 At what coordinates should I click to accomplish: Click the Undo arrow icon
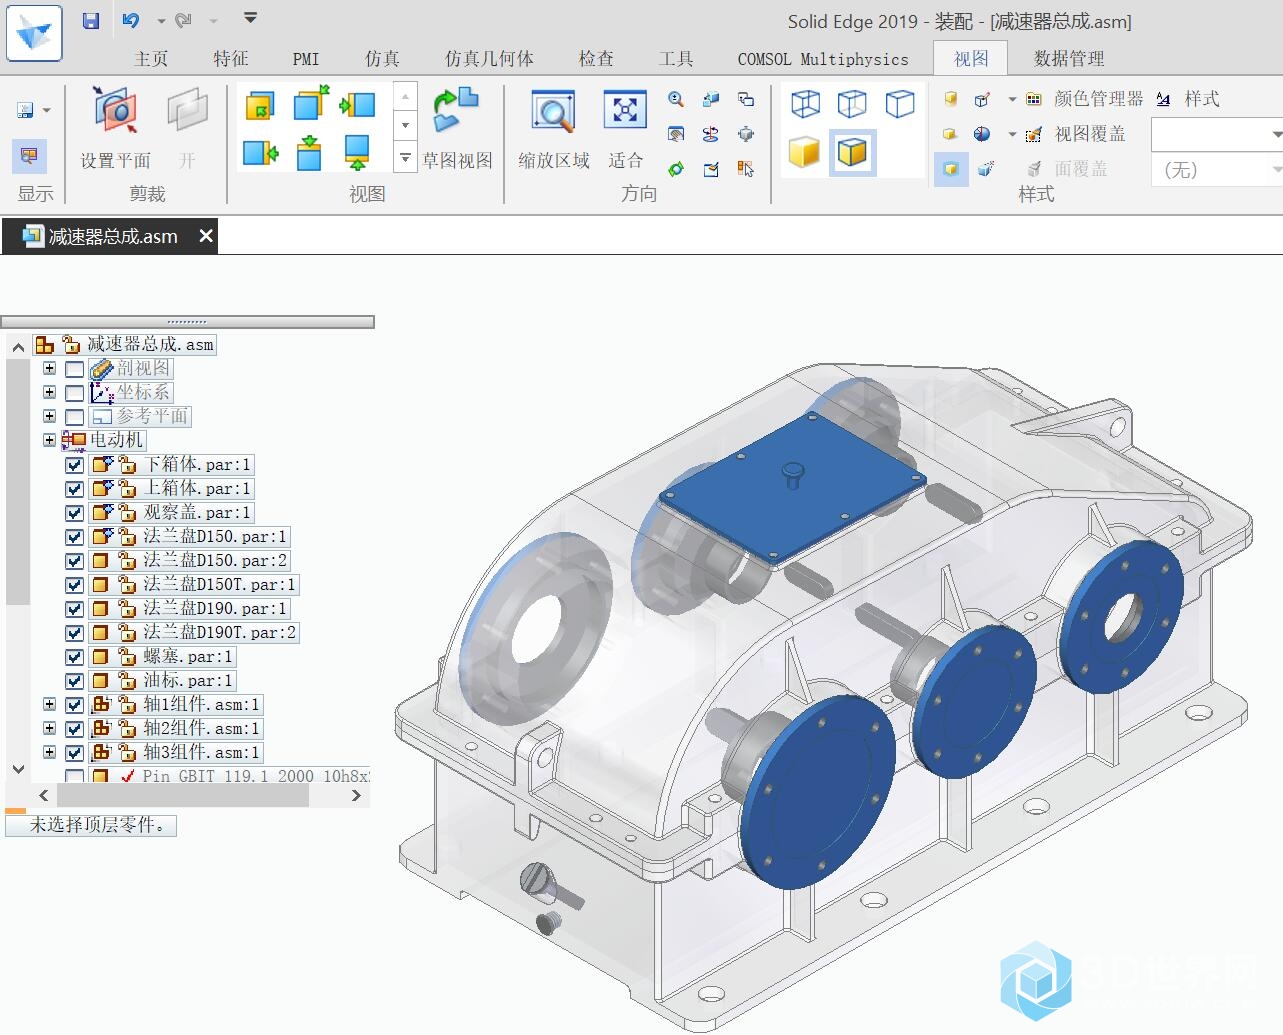(x=131, y=20)
